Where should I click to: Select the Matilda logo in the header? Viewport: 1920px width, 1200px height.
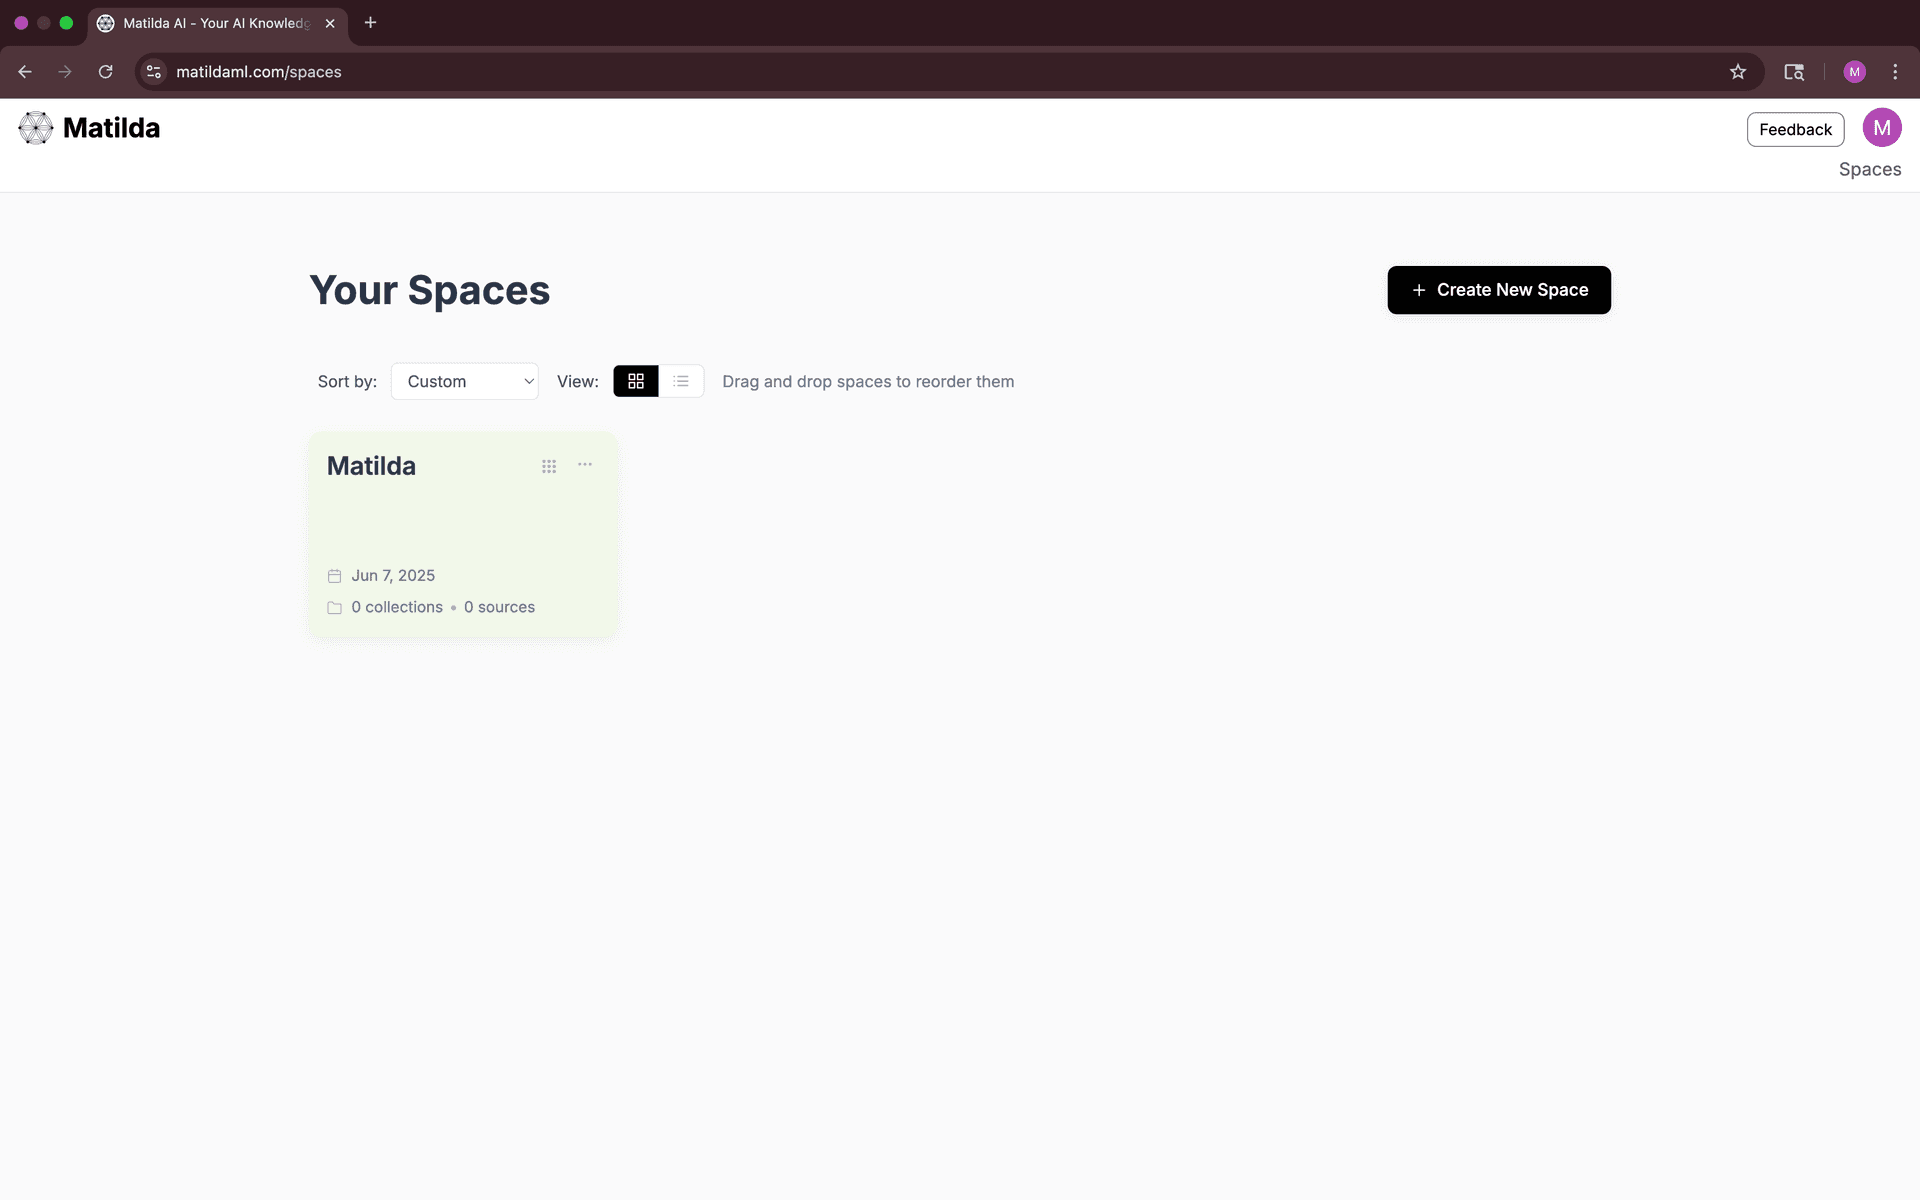(x=36, y=127)
